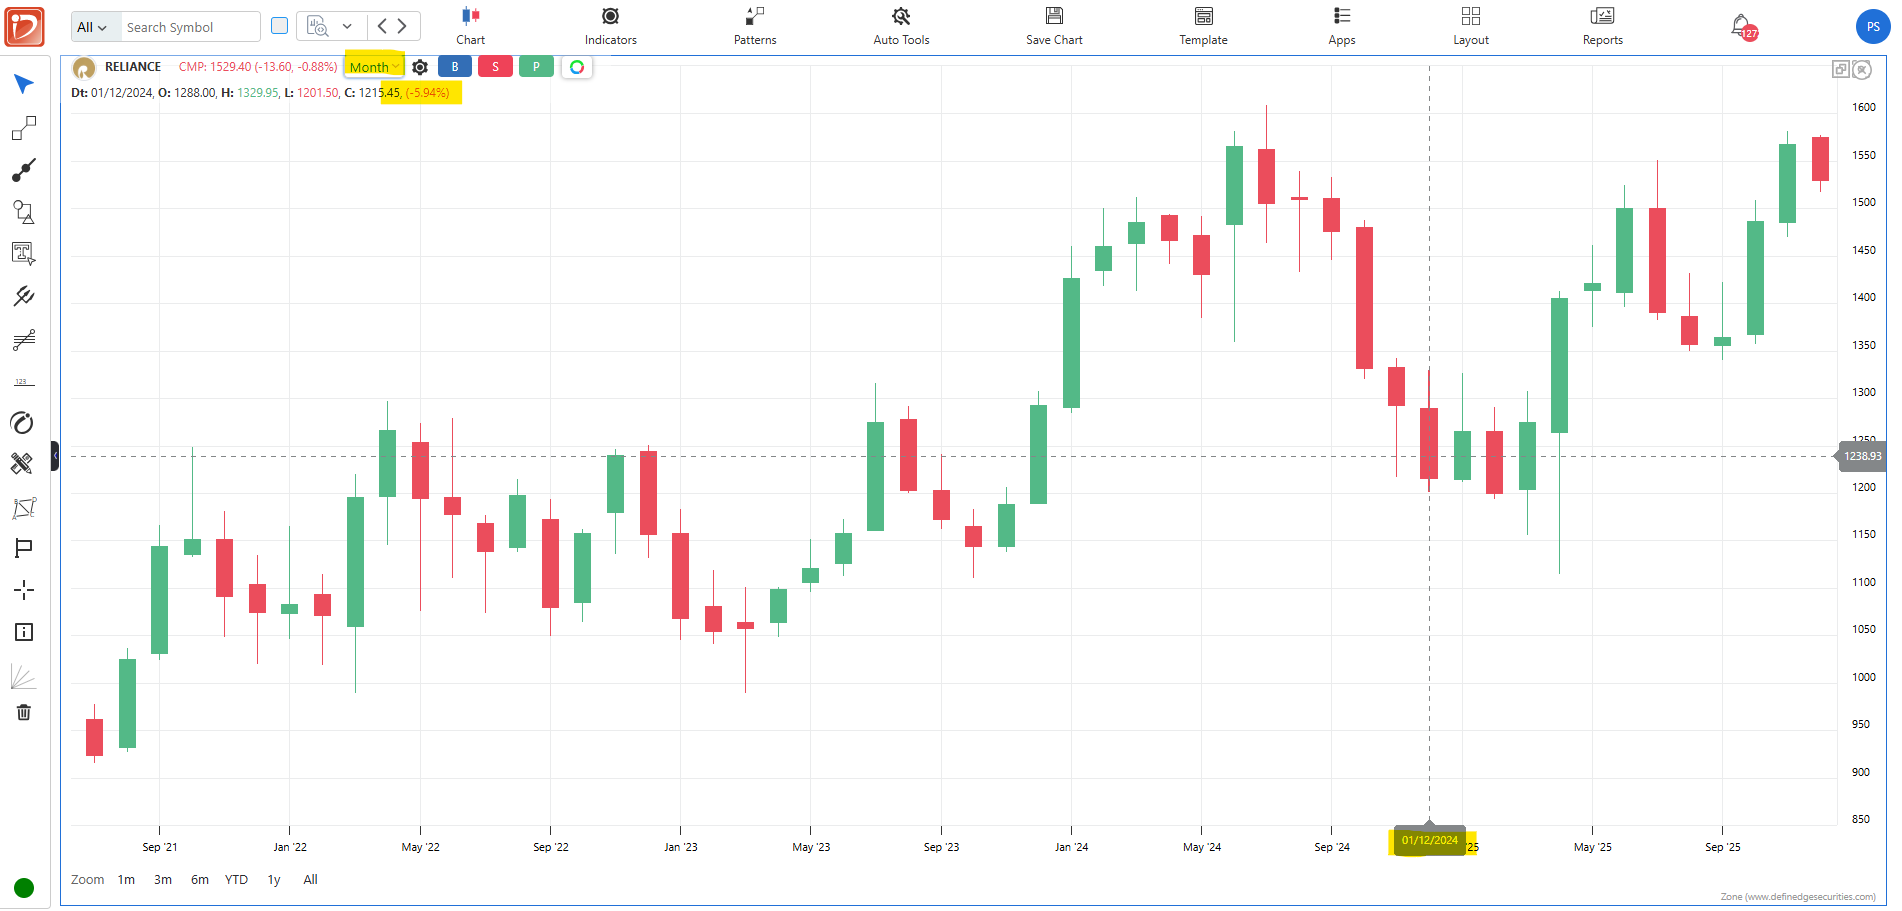
Task: Open the All exchange dropdown
Action: pos(93,27)
